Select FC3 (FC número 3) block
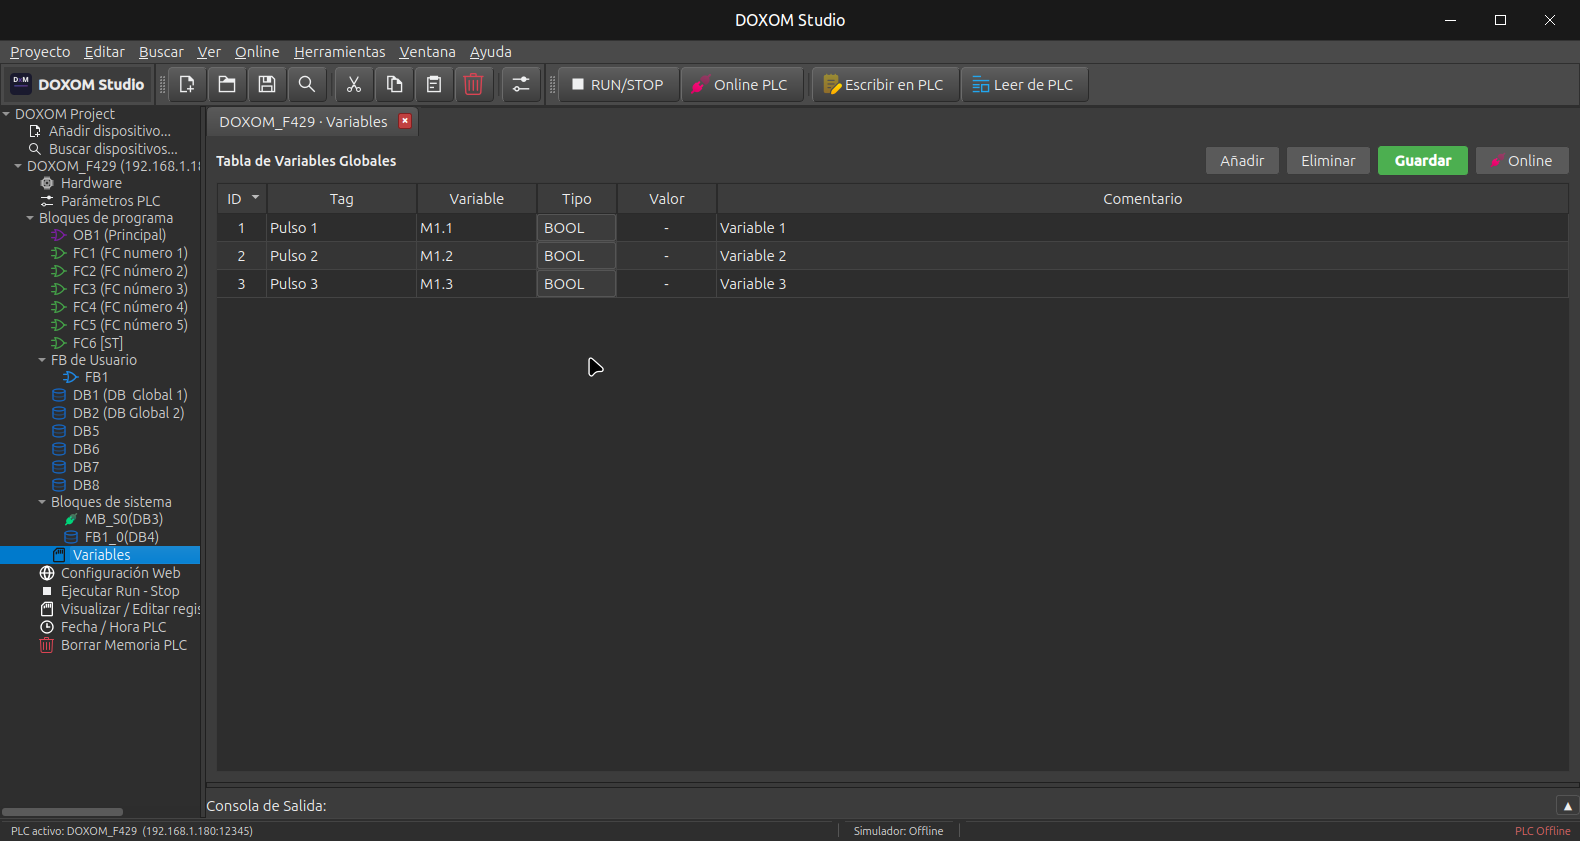Viewport: 1580px width, 841px height. tap(130, 289)
